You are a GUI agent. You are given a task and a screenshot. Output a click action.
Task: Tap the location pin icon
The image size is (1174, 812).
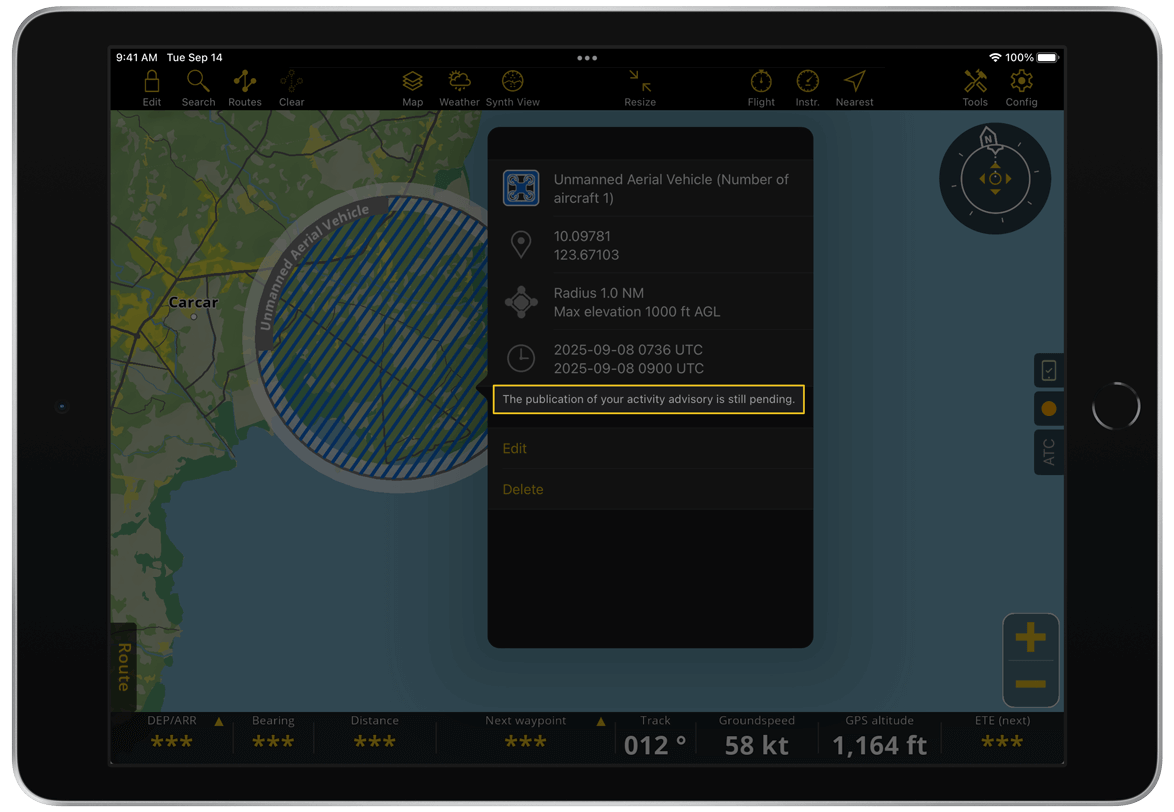pyautogui.click(x=521, y=245)
